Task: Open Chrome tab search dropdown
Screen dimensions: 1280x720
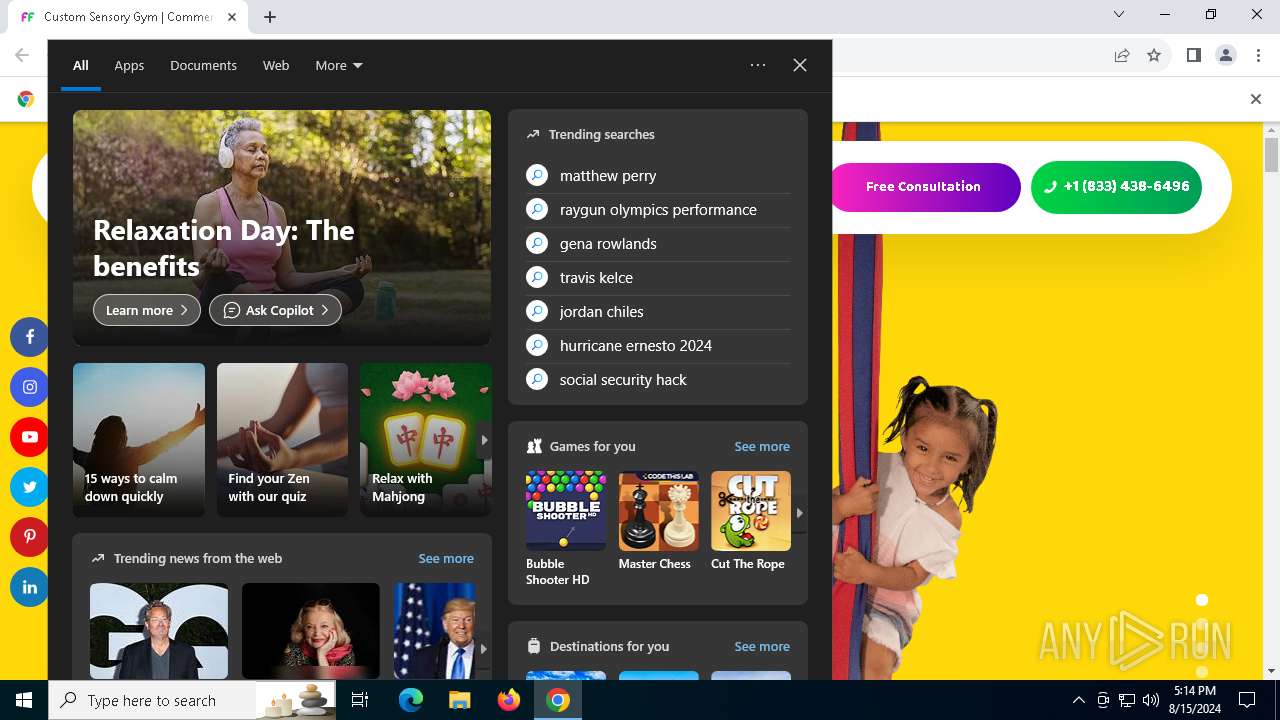Action: [1119, 15]
